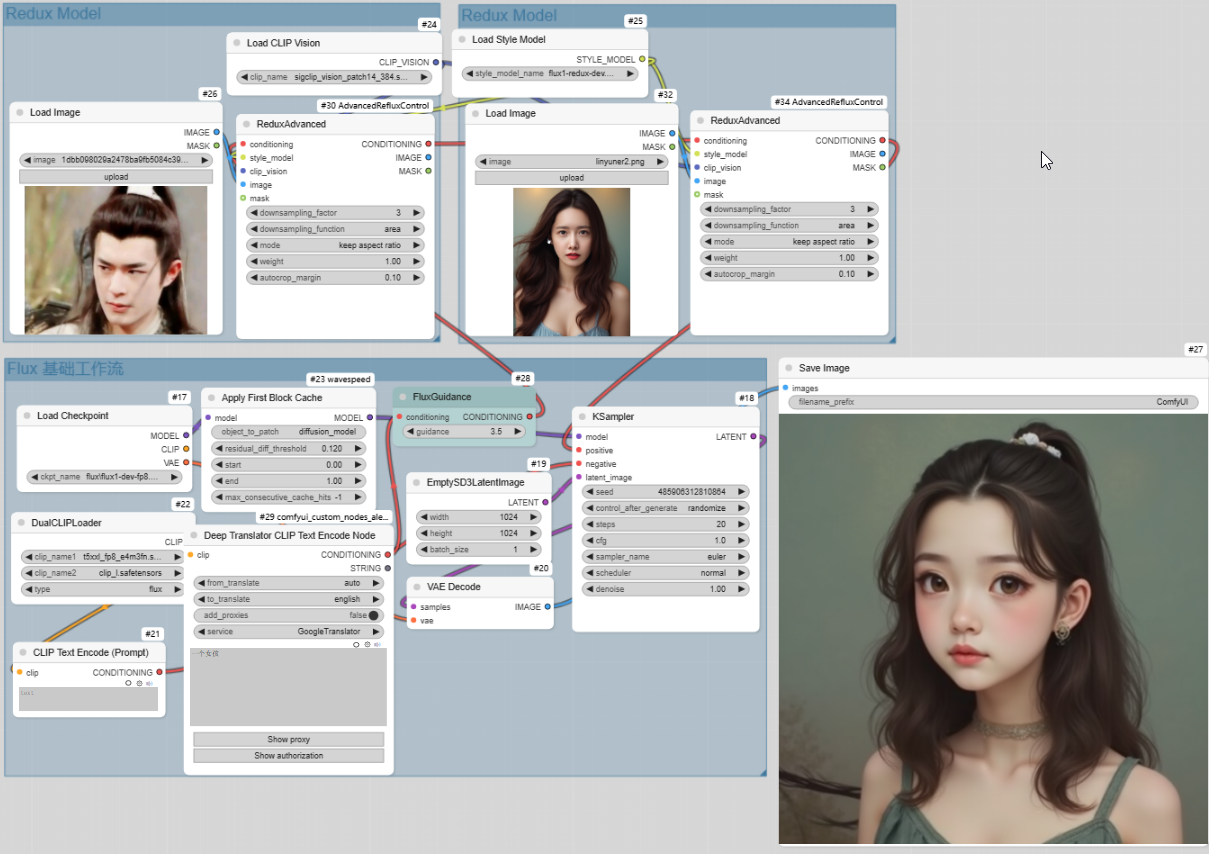Click the Save Image images input port
Viewport: 1209px width, 854px height.
(x=785, y=388)
